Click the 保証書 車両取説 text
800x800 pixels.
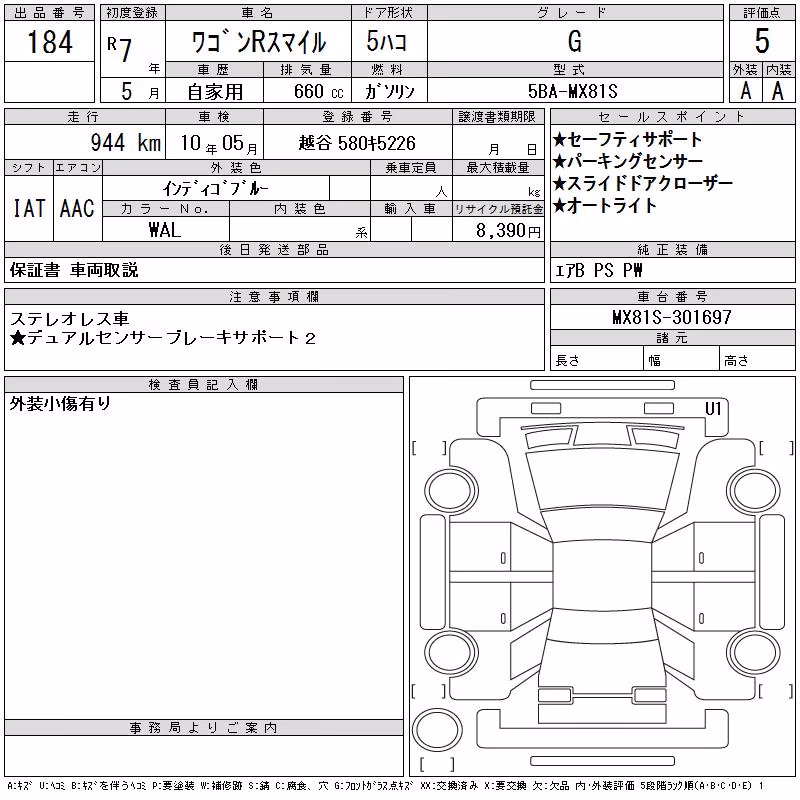[74, 270]
